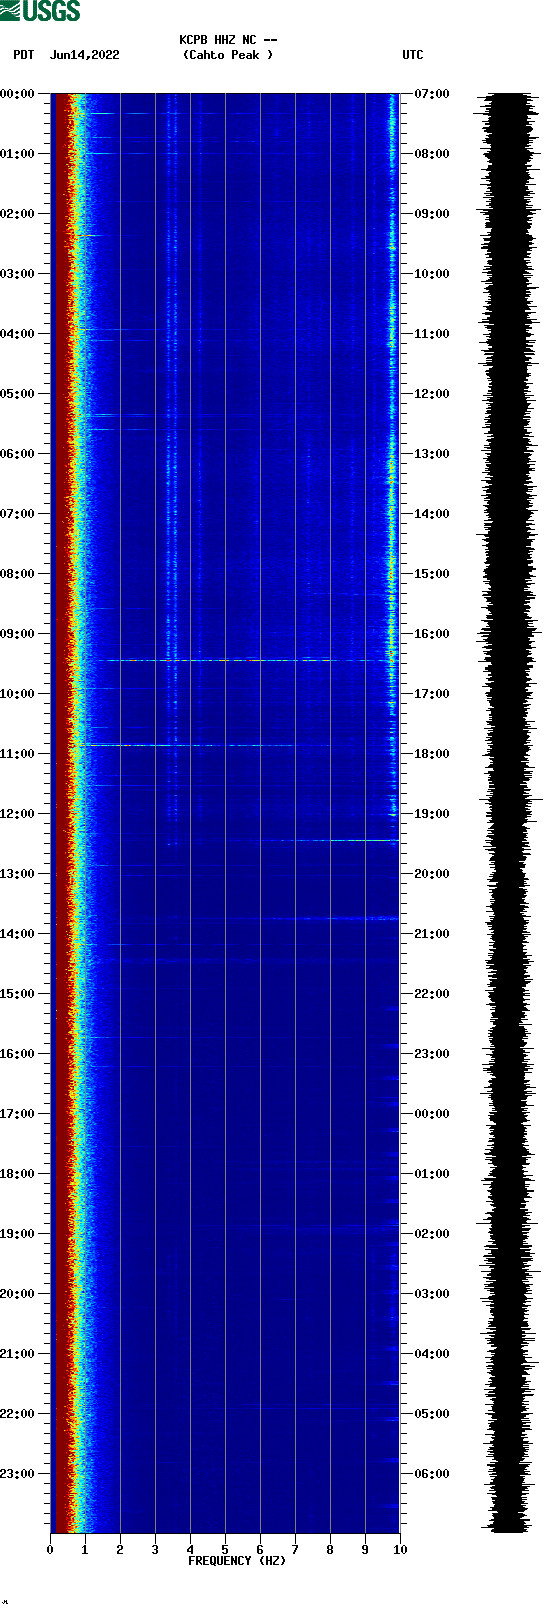This screenshot has width=552, height=1613.
Task: Click the '(Cahto Peak )' station name
Action: coord(228,55)
